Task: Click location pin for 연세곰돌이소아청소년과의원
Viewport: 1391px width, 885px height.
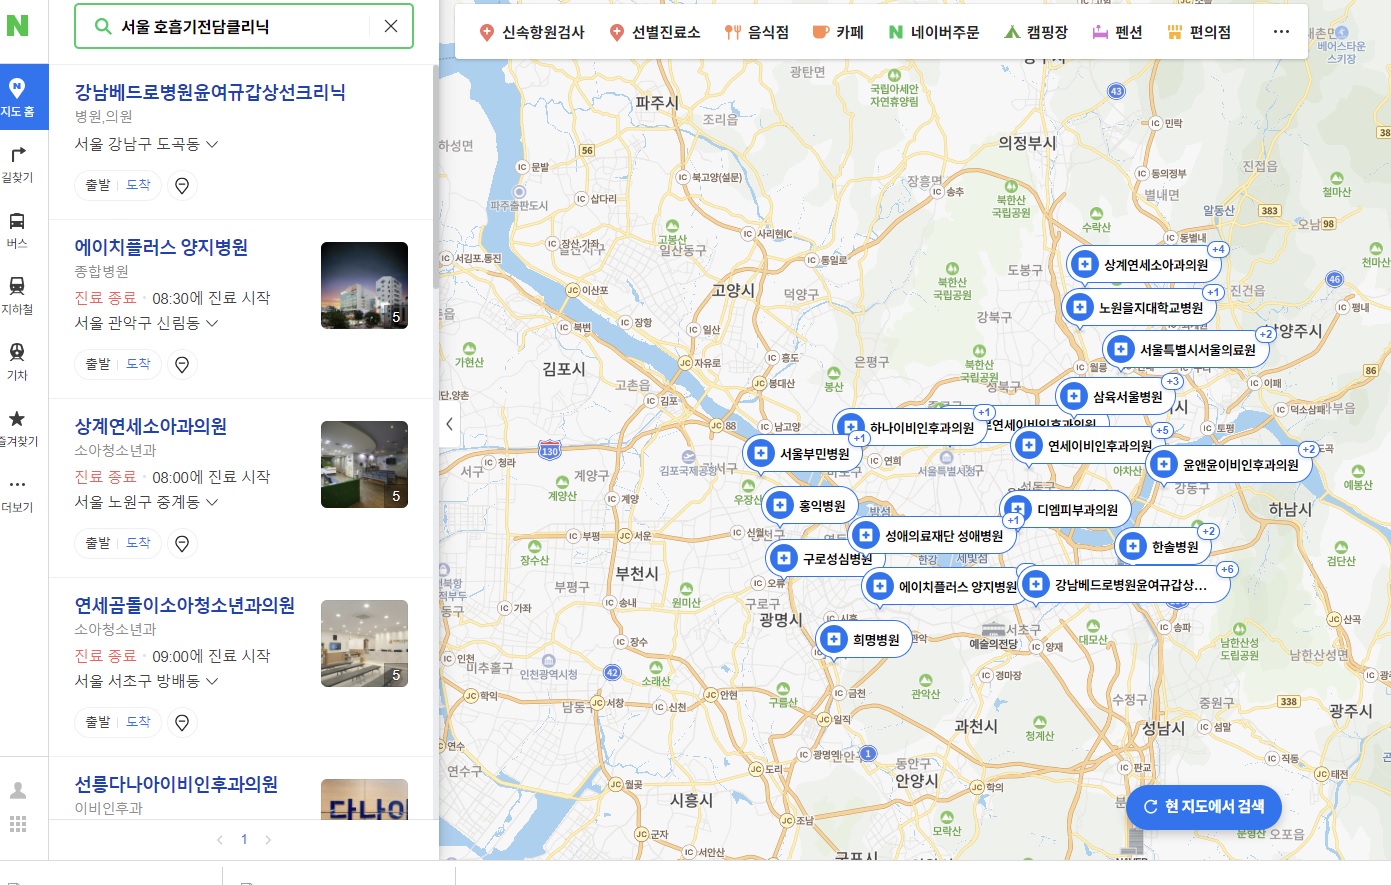Action: [x=182, y=723]
